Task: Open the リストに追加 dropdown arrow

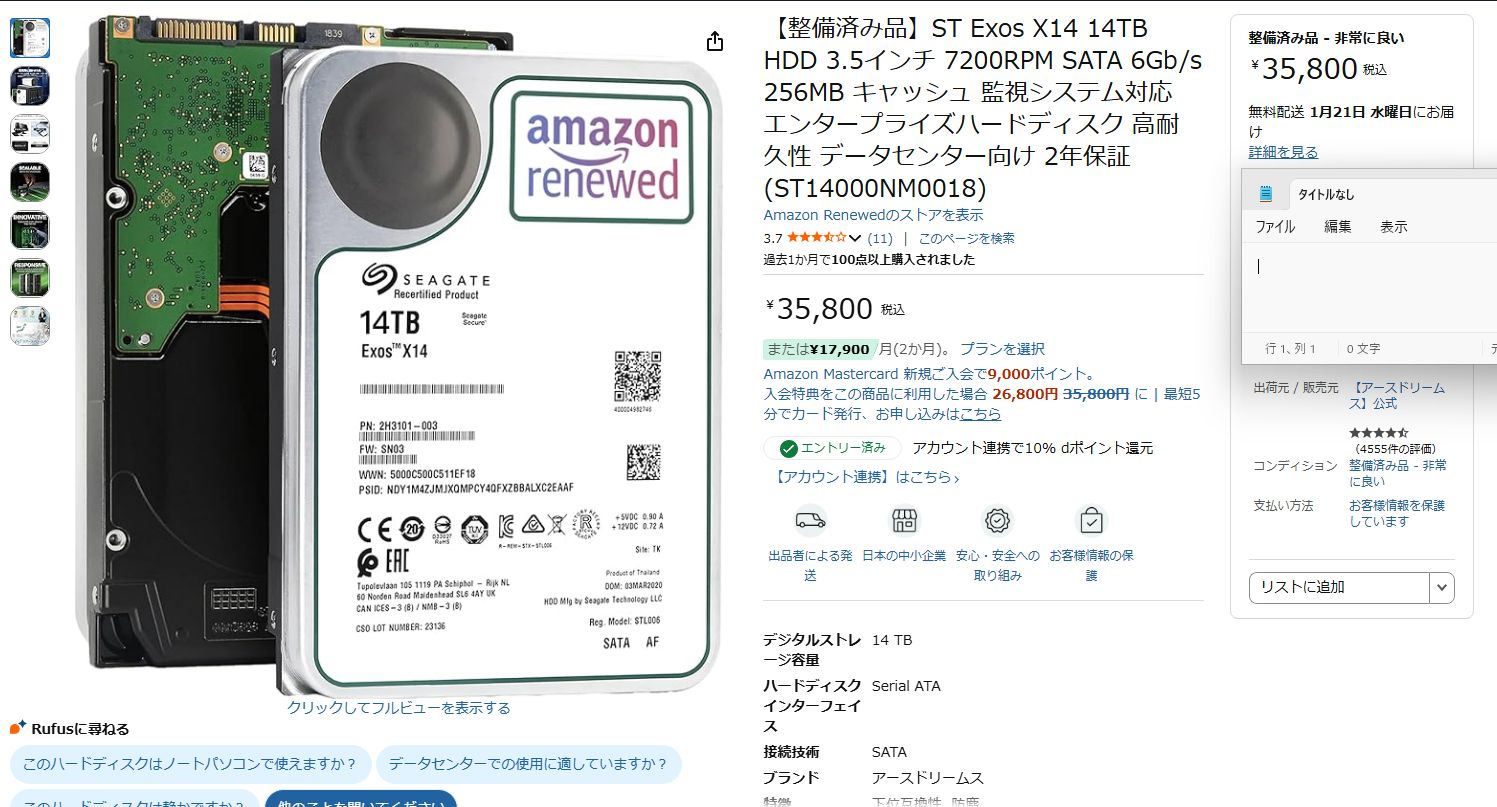Action: tap(1441, 587)
